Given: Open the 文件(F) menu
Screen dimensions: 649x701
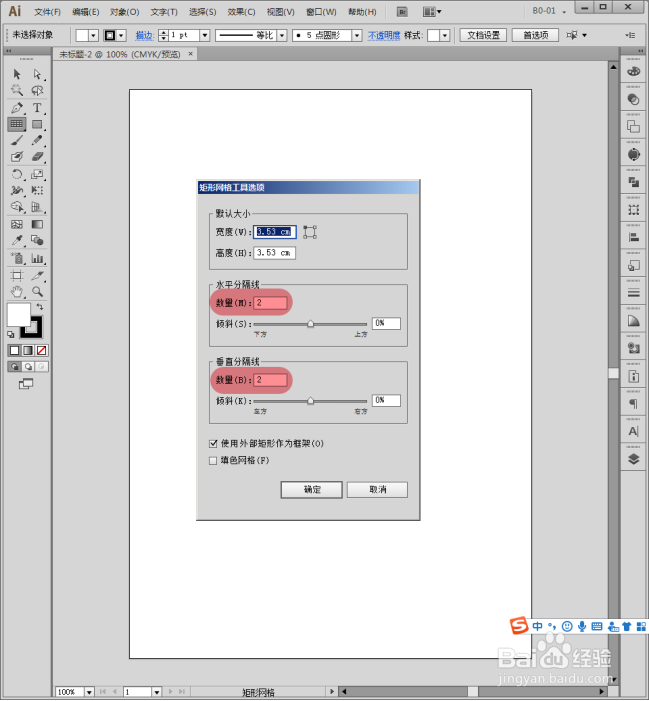Looking at the screenshot, I should tap(47, 12).
